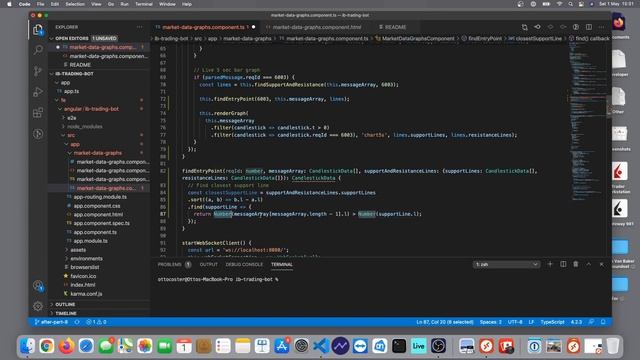Collapse the market-data-graphs folder
Screen dimensions: 640x360
(98, 153)
